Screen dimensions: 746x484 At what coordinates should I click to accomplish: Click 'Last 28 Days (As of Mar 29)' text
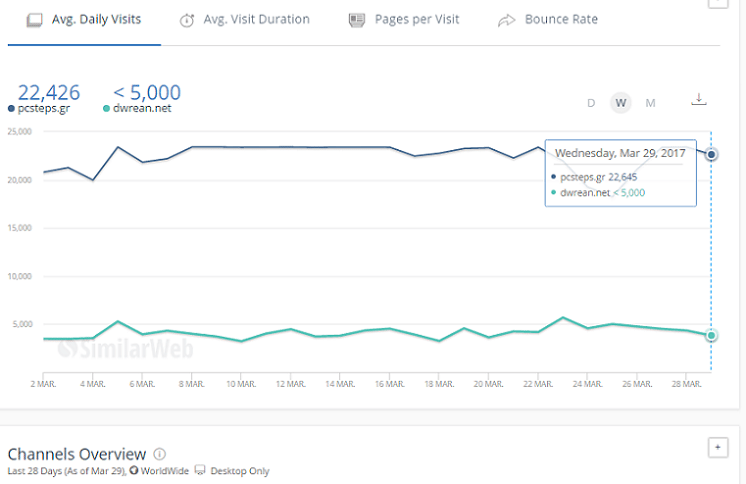pos(67,471)
